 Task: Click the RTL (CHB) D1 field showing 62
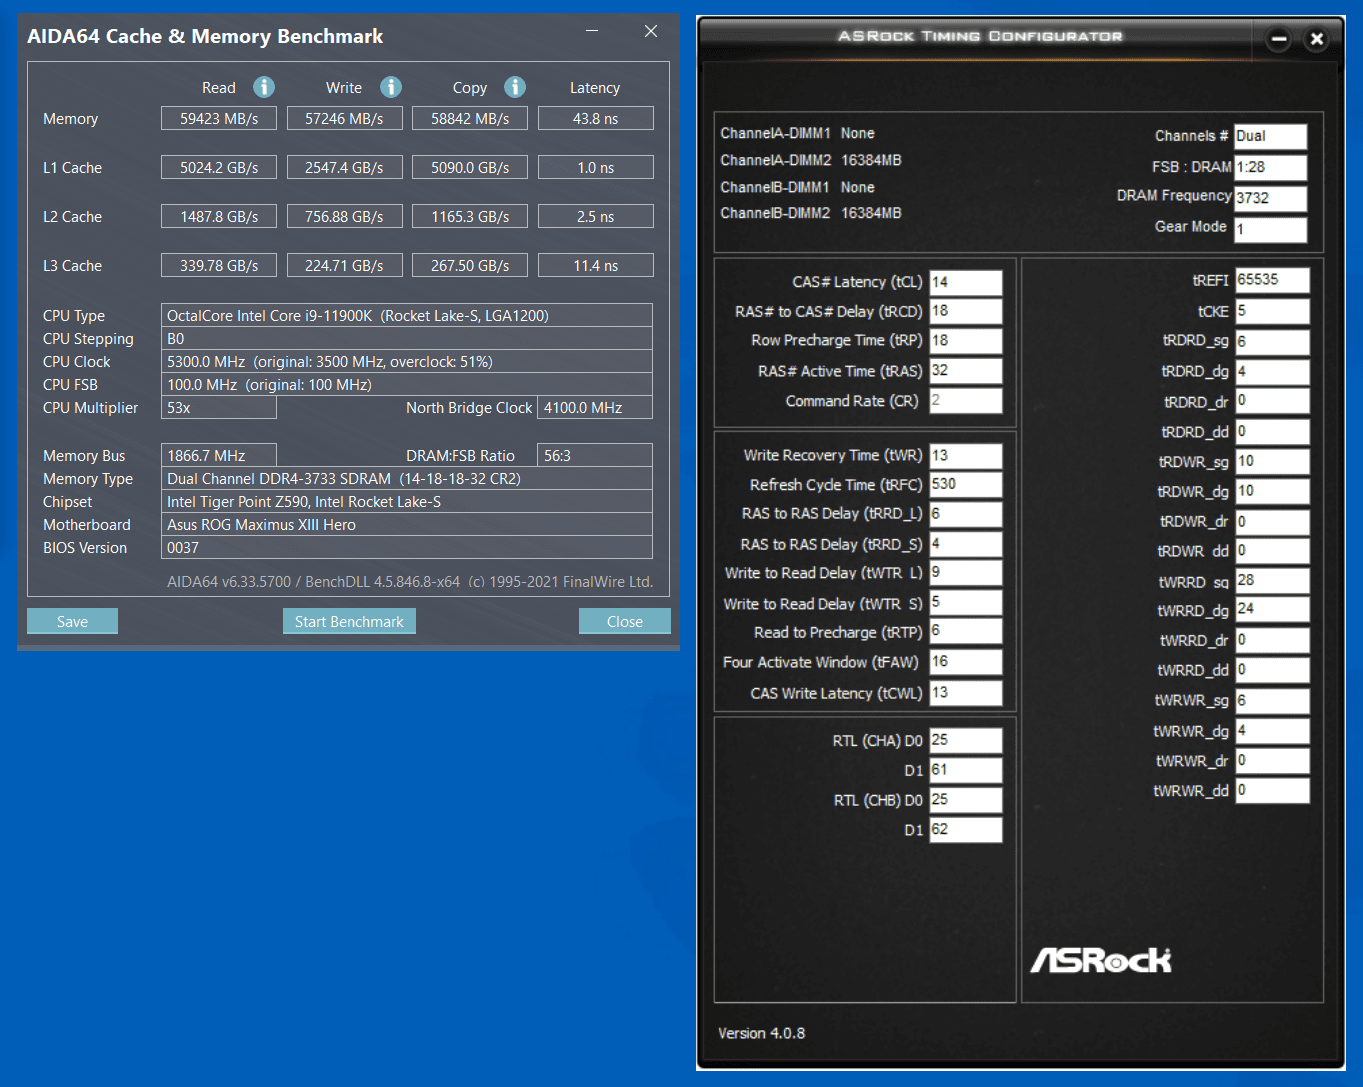pos(966,829)
